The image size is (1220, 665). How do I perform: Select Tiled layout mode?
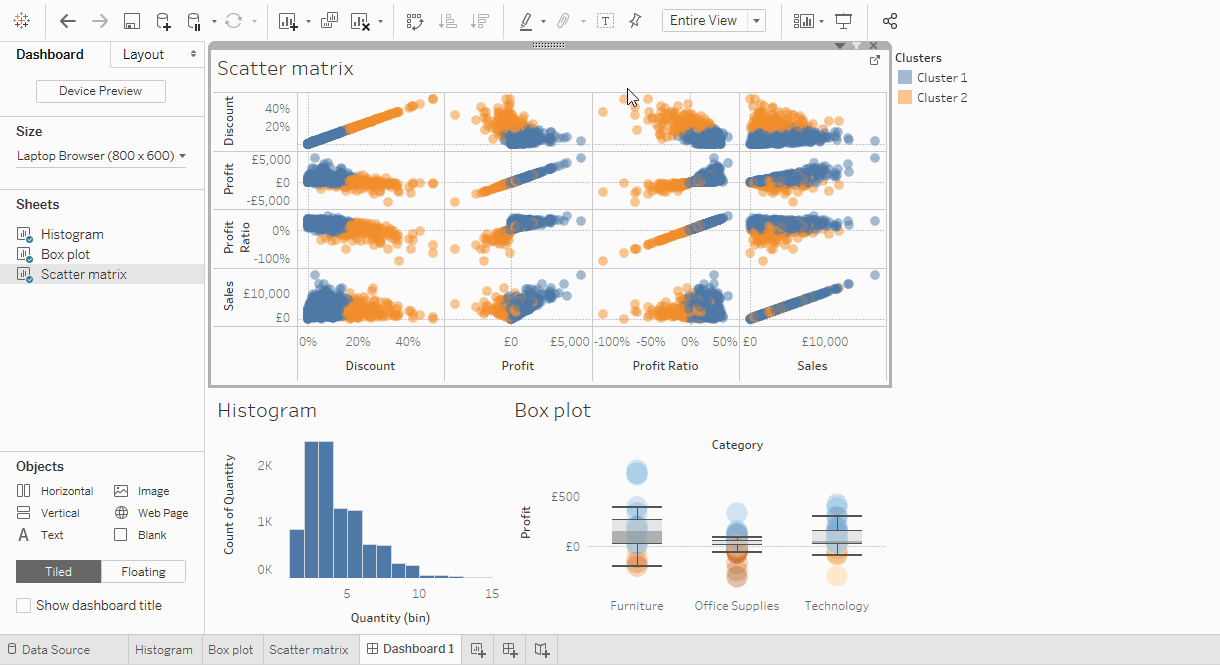58,572
